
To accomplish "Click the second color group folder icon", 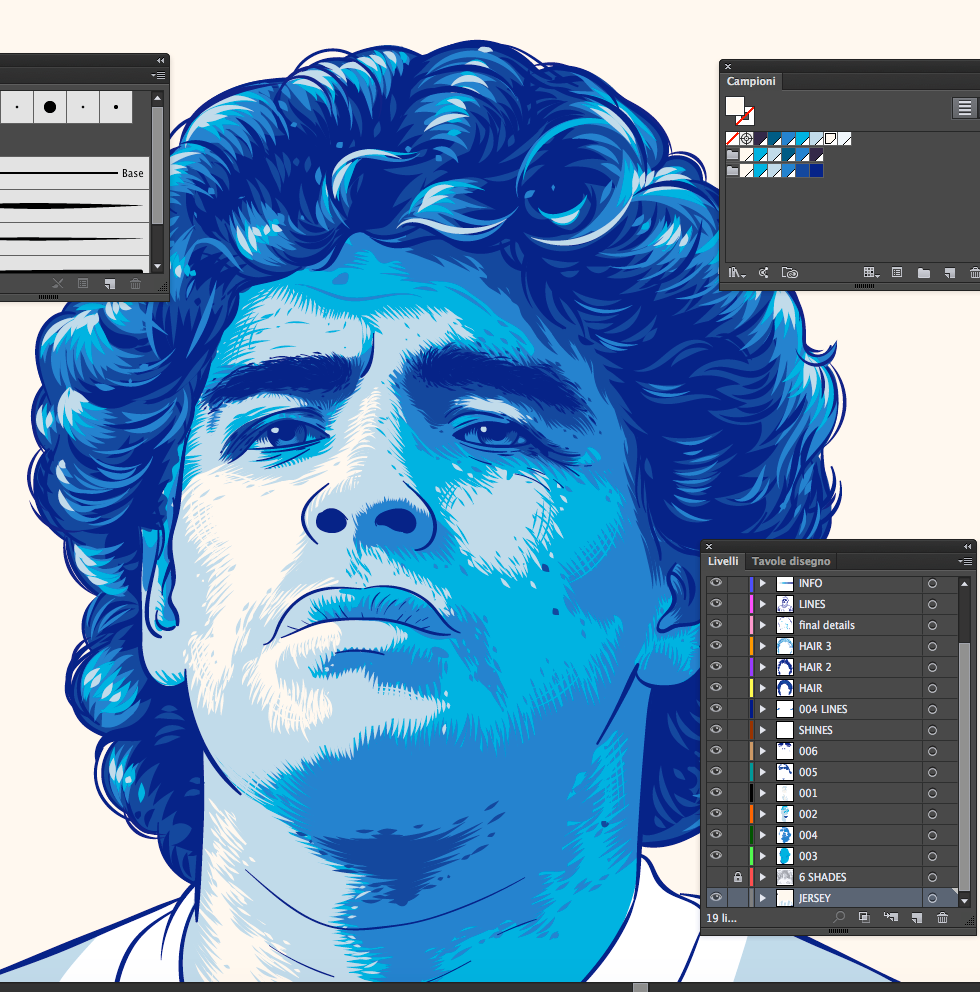I will click(x=733, y=170).
